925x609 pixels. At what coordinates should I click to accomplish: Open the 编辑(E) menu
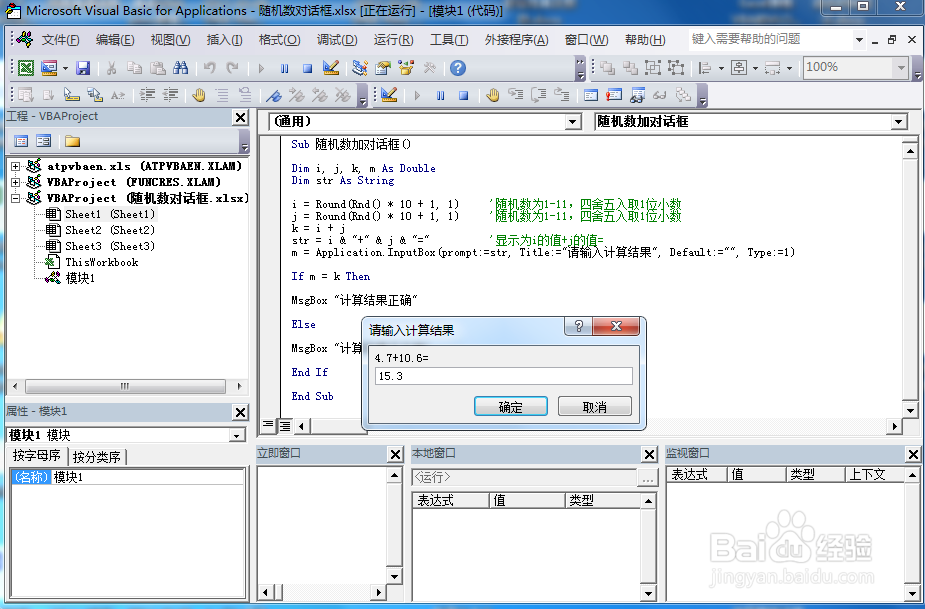coord(114,40)
